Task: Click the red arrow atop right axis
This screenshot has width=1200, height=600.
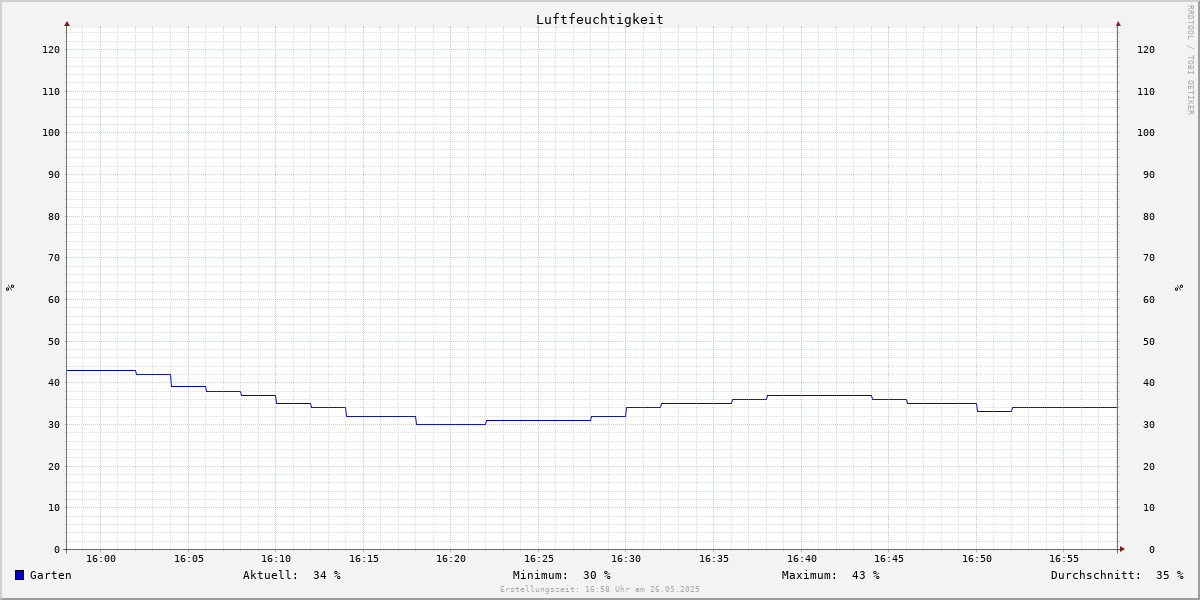Action: (x=1118, y=23)
